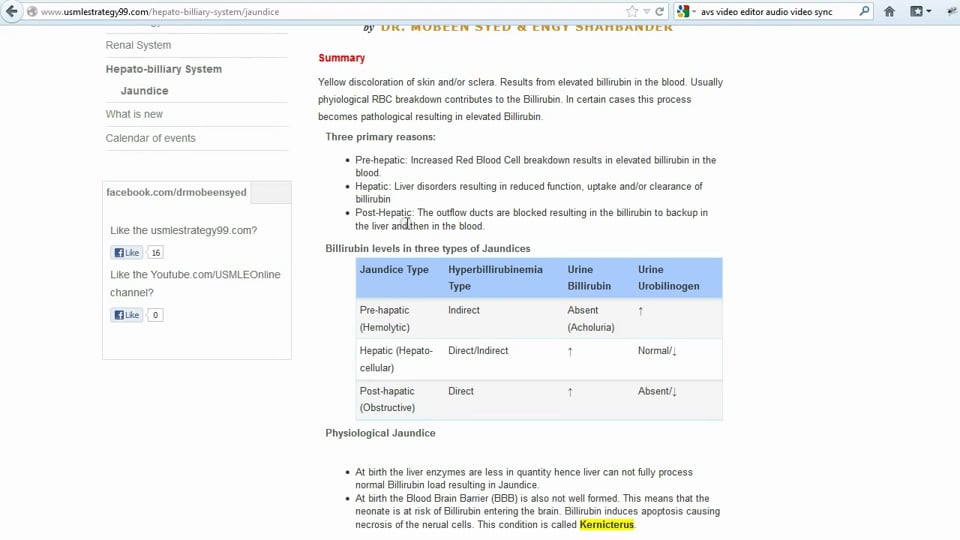Click the site identity globe icon
This screenshot has width=960, height=540.
[x=32, y=12]
